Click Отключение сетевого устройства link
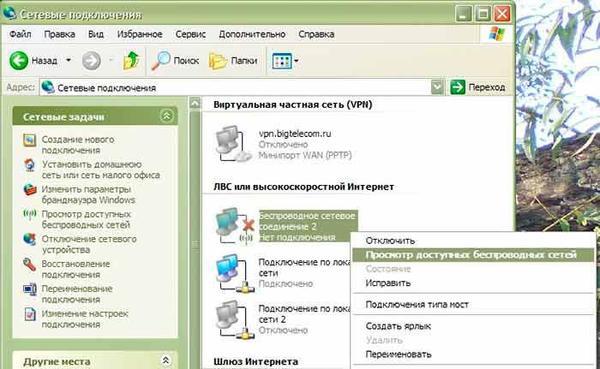 89,244
